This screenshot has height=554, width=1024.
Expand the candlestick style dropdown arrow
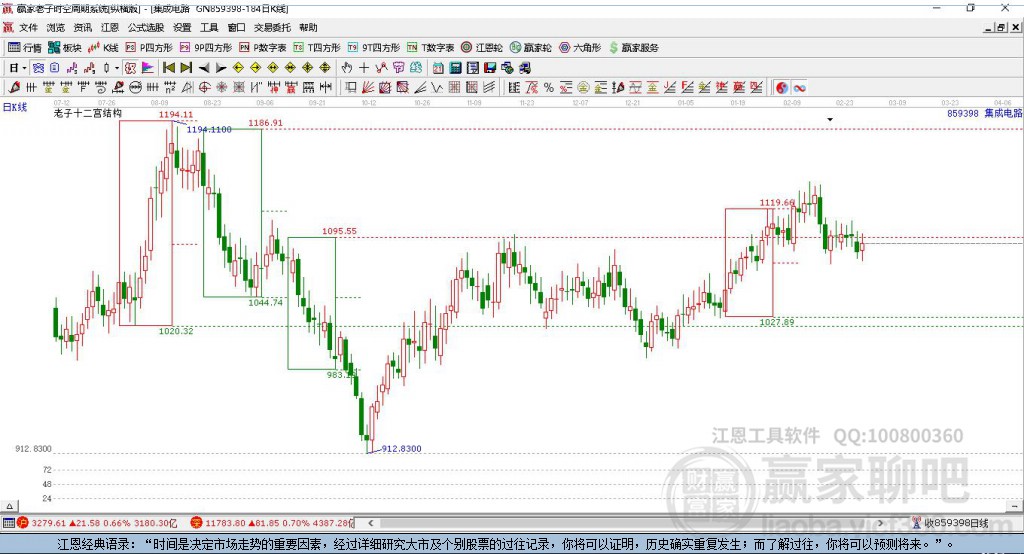coord(117,68)
